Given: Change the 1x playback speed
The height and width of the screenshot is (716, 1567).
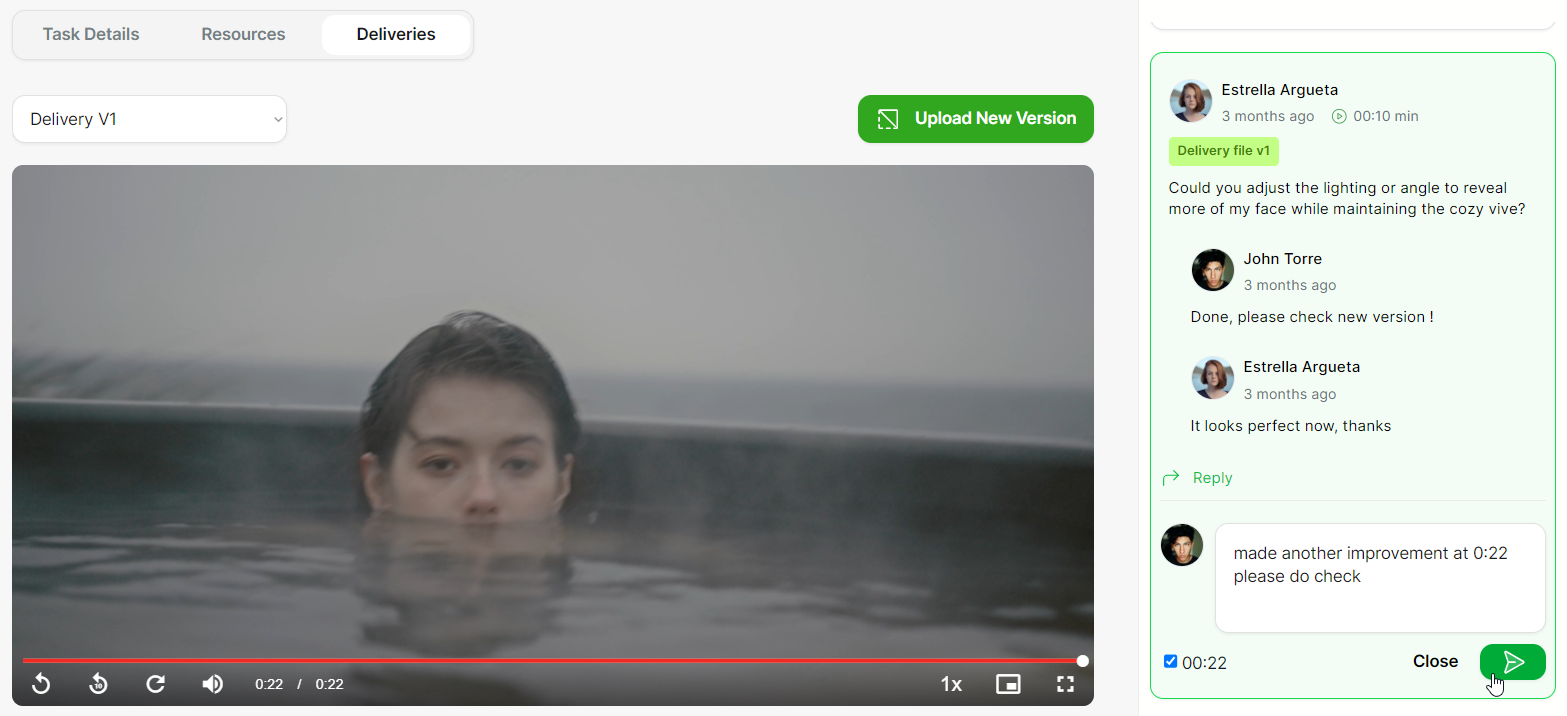Looking at the screenshot, I should (951, 684).
